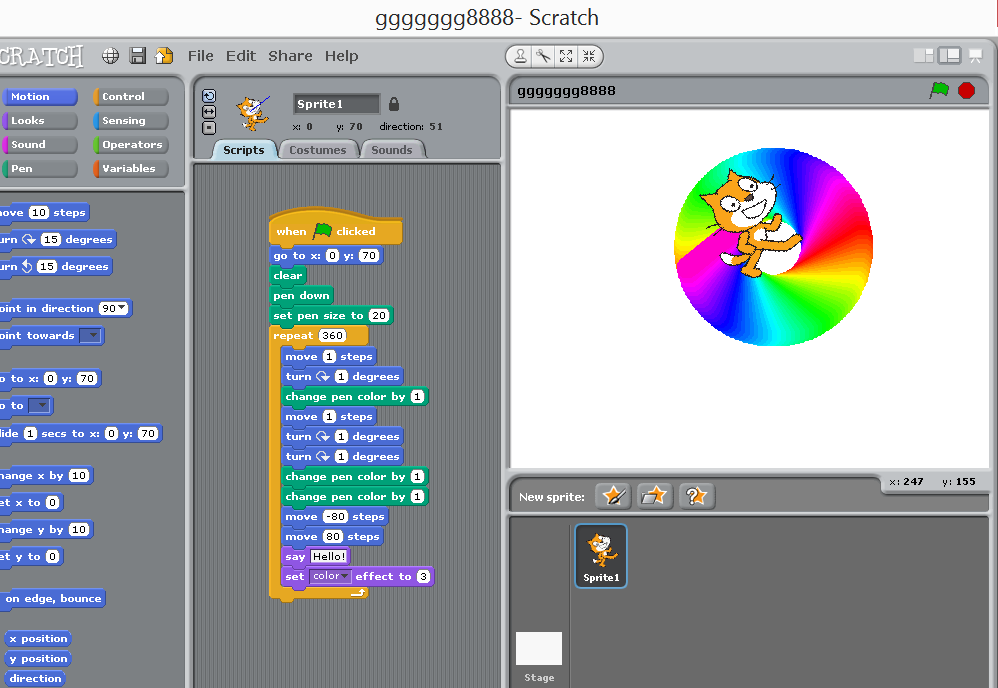
Task: Toggle the sprite lock padlock icon
Action: pos(394,104)
